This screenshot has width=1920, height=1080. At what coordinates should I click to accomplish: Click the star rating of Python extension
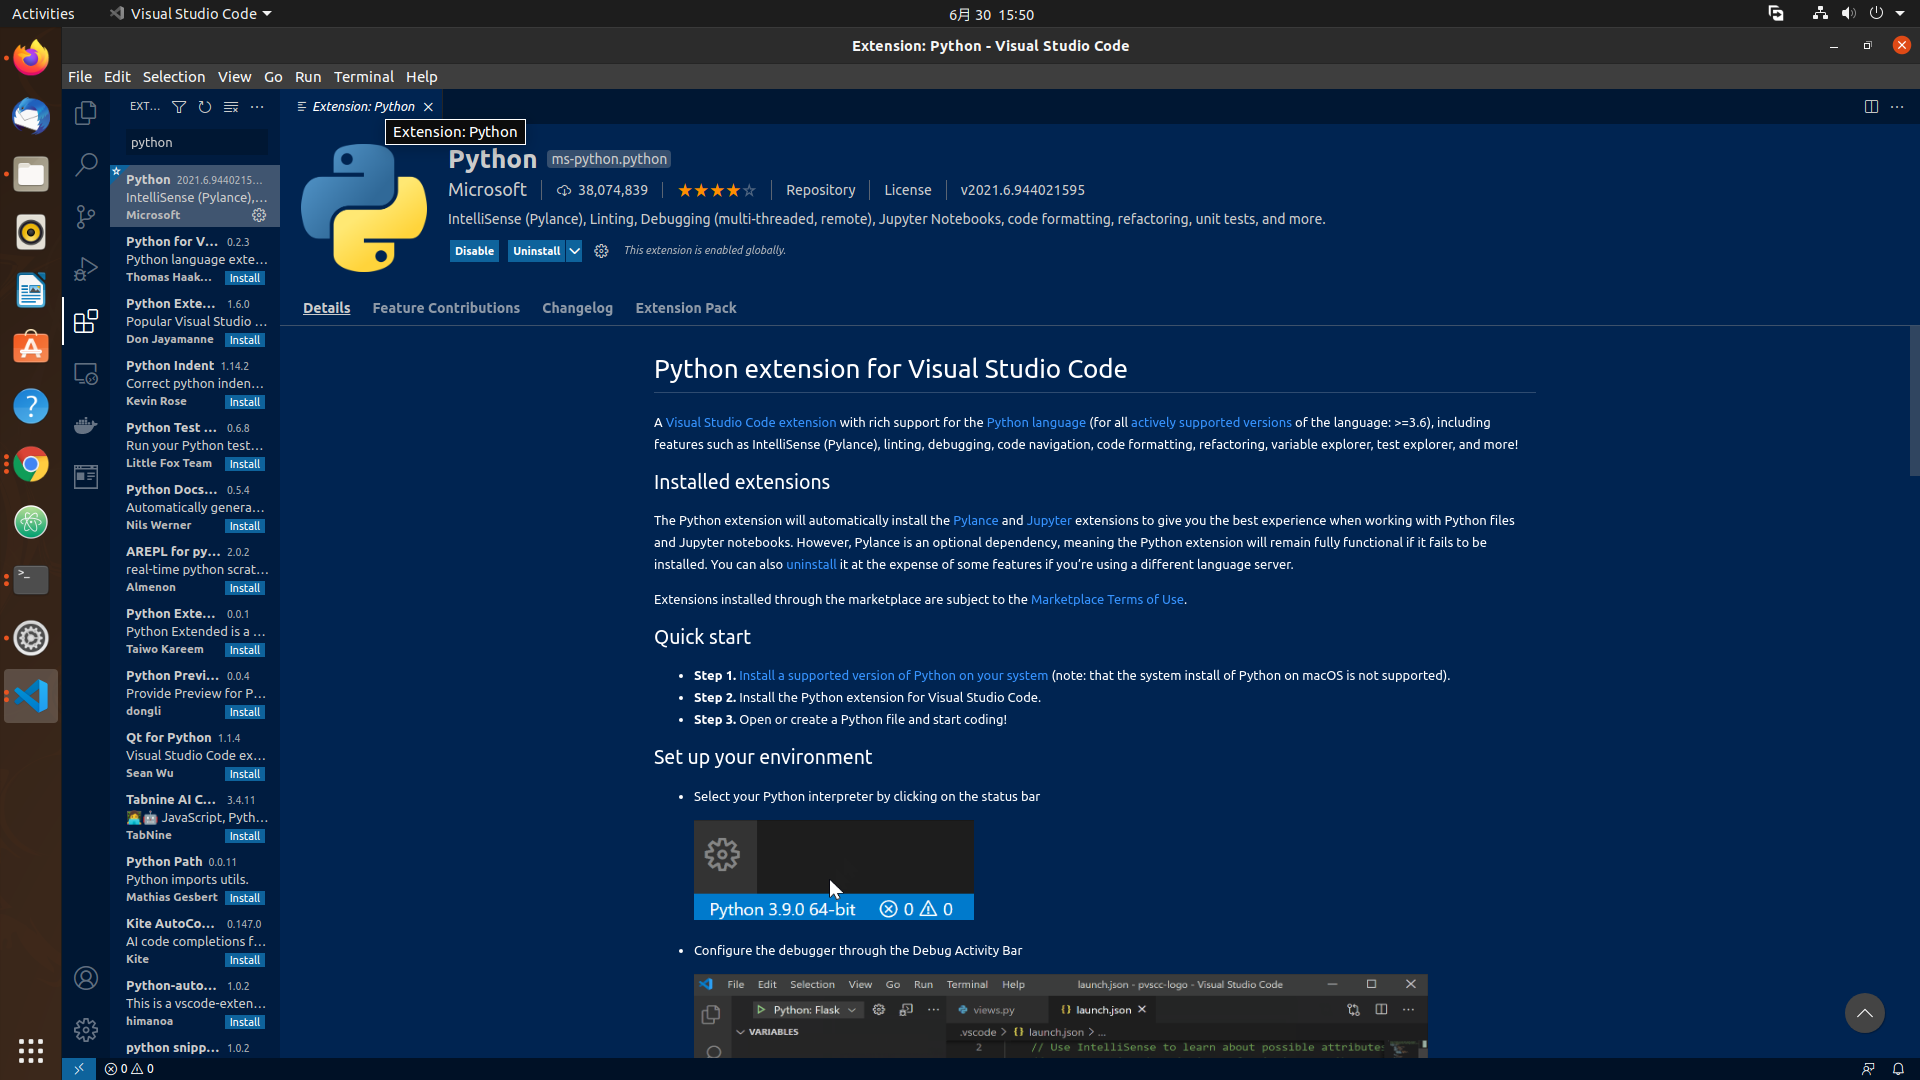(717, 190)
